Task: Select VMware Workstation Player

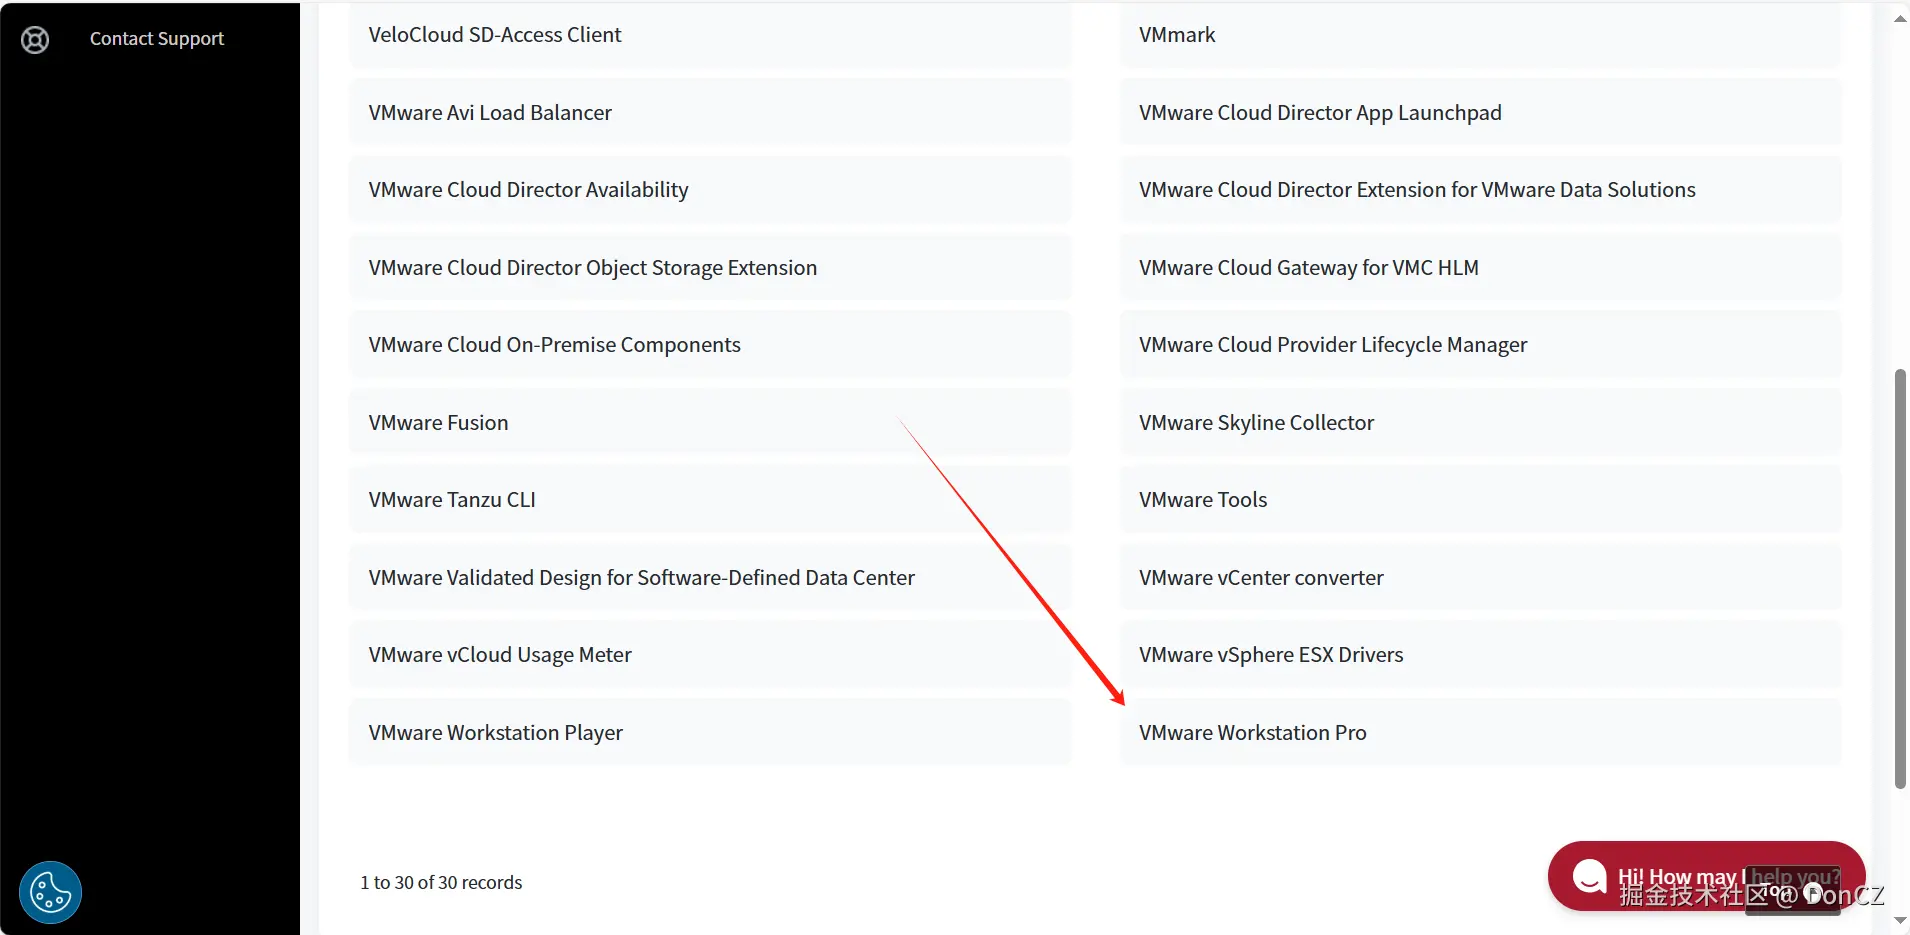Action: click(x=495, y=733)
